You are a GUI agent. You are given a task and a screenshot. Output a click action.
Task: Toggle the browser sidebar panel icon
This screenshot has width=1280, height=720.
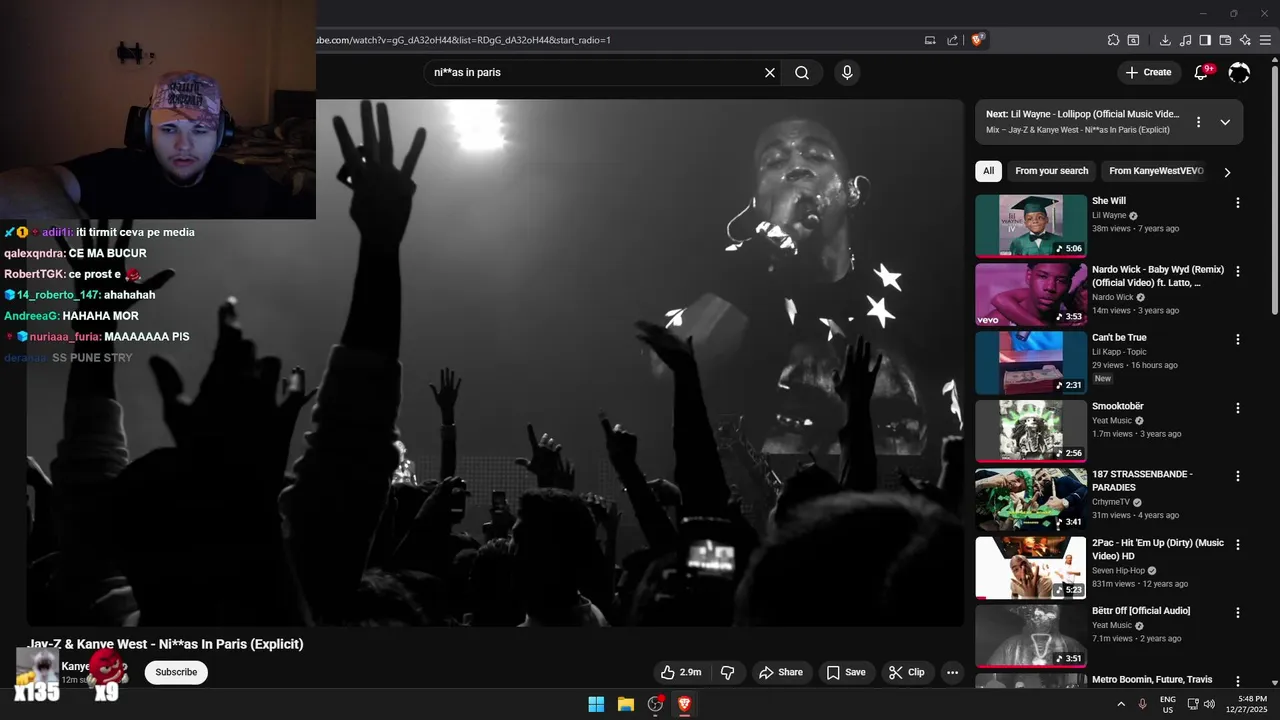point(1205,40)
